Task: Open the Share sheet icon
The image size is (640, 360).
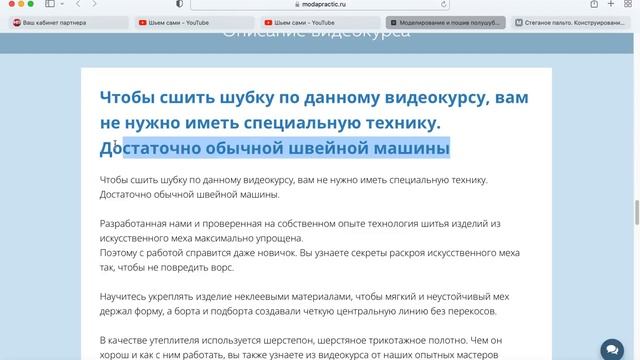Action: (594, 4)
